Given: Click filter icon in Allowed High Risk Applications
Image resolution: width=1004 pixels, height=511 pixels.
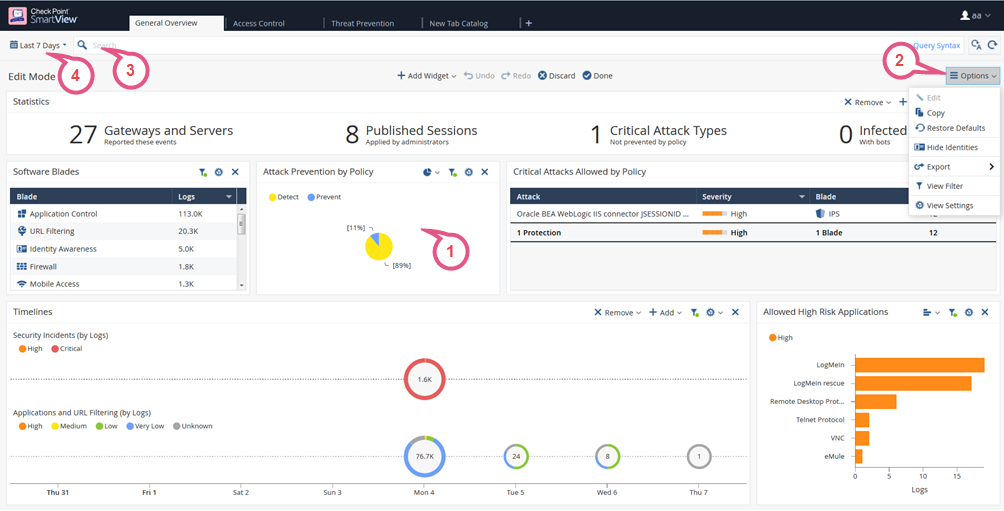Looking at the screenshot, I should click(953, 312).
